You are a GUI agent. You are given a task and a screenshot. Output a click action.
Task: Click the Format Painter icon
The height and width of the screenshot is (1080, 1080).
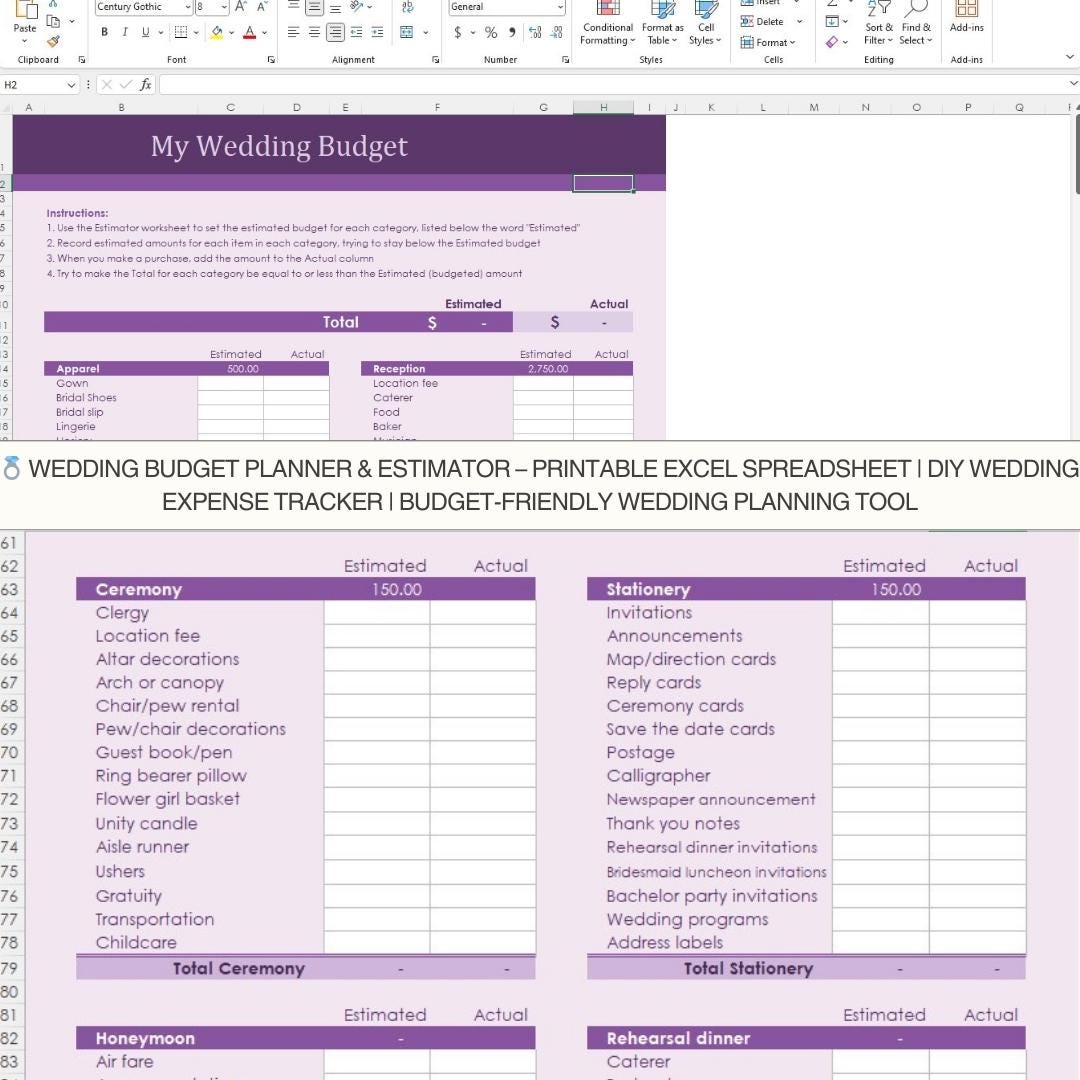point(52,40)
